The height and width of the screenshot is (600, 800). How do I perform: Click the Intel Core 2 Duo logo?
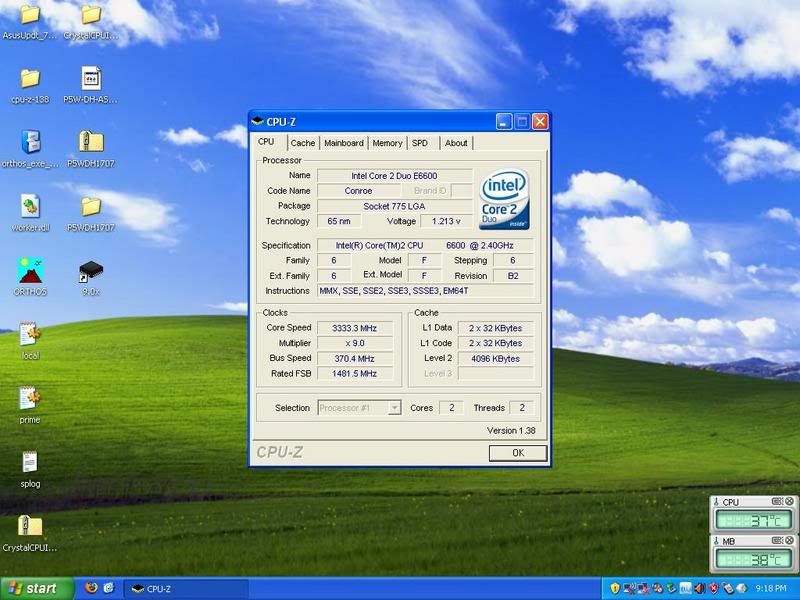504,199
